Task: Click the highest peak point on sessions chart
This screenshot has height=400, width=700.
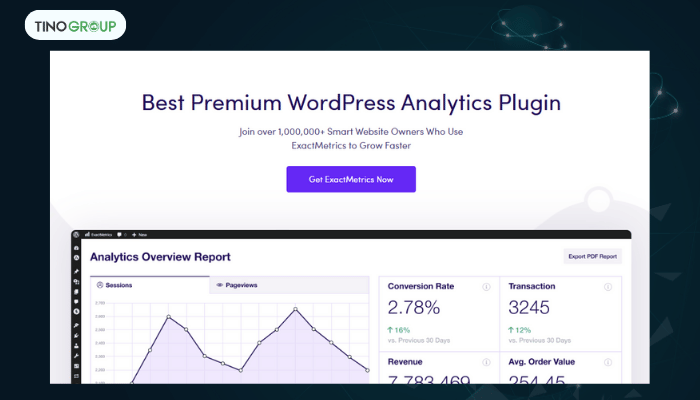Action: point(295,309)
